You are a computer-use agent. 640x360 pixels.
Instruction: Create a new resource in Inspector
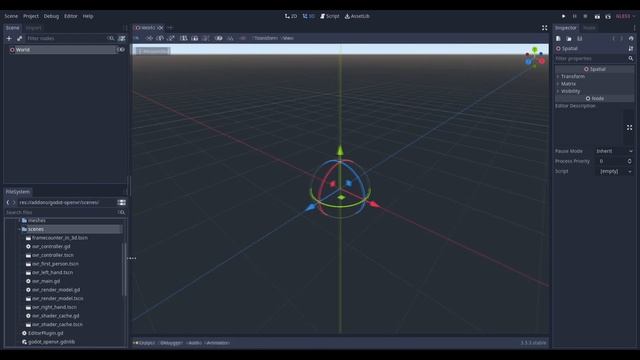click(x=558, y=38)
